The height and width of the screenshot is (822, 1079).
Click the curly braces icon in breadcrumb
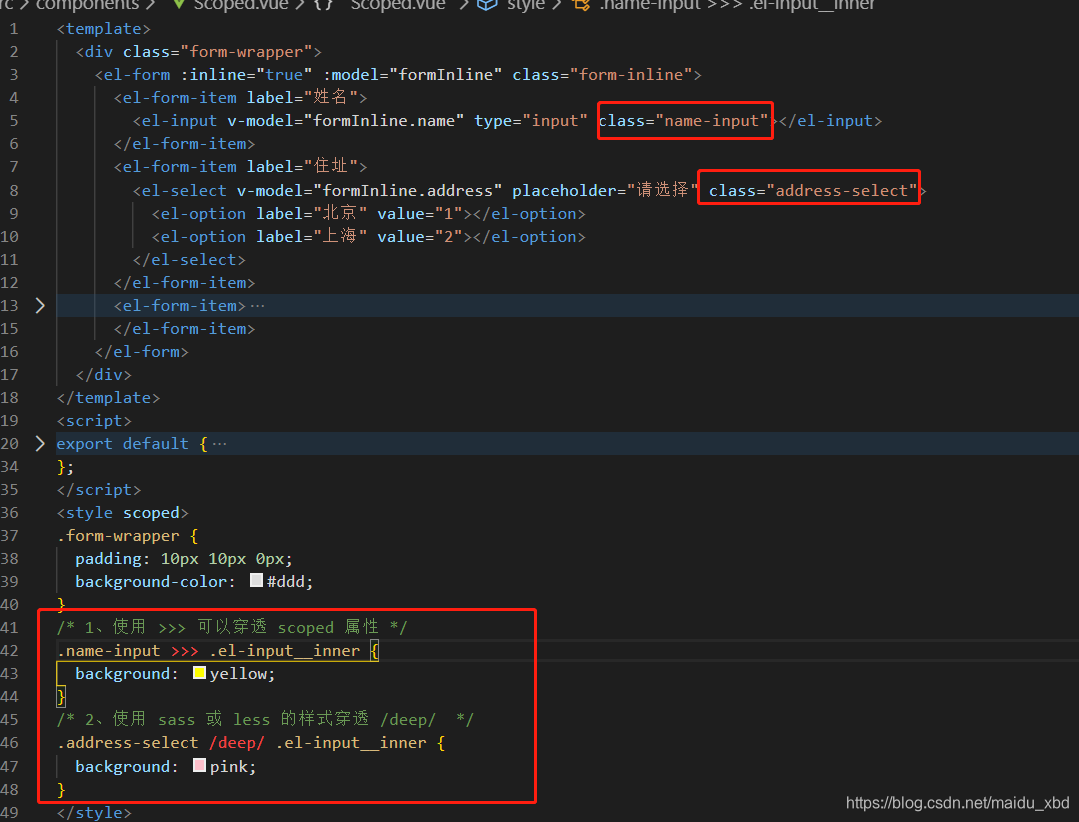pos(323,5)
